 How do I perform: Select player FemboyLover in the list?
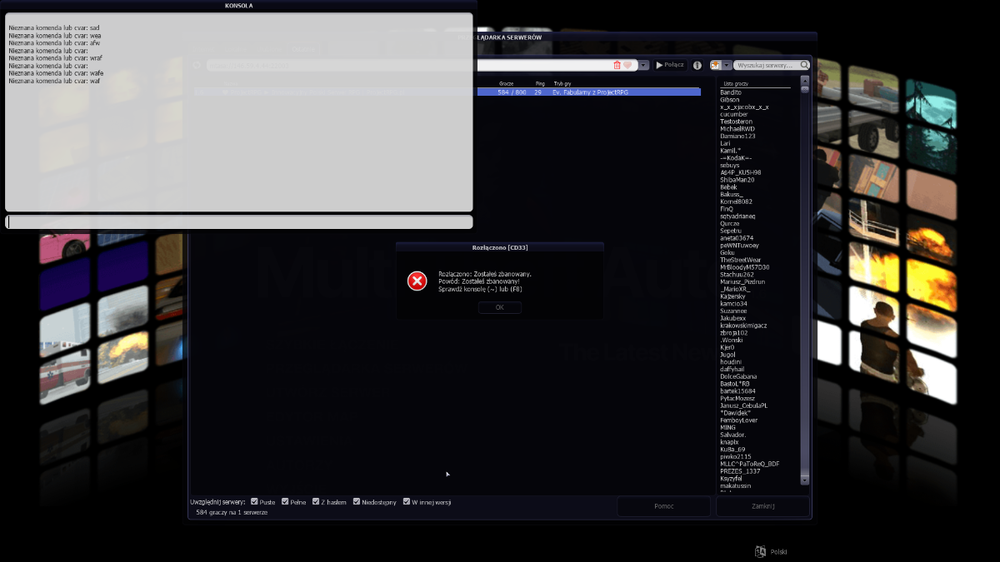pyautogui.click(x=739, y=420)
